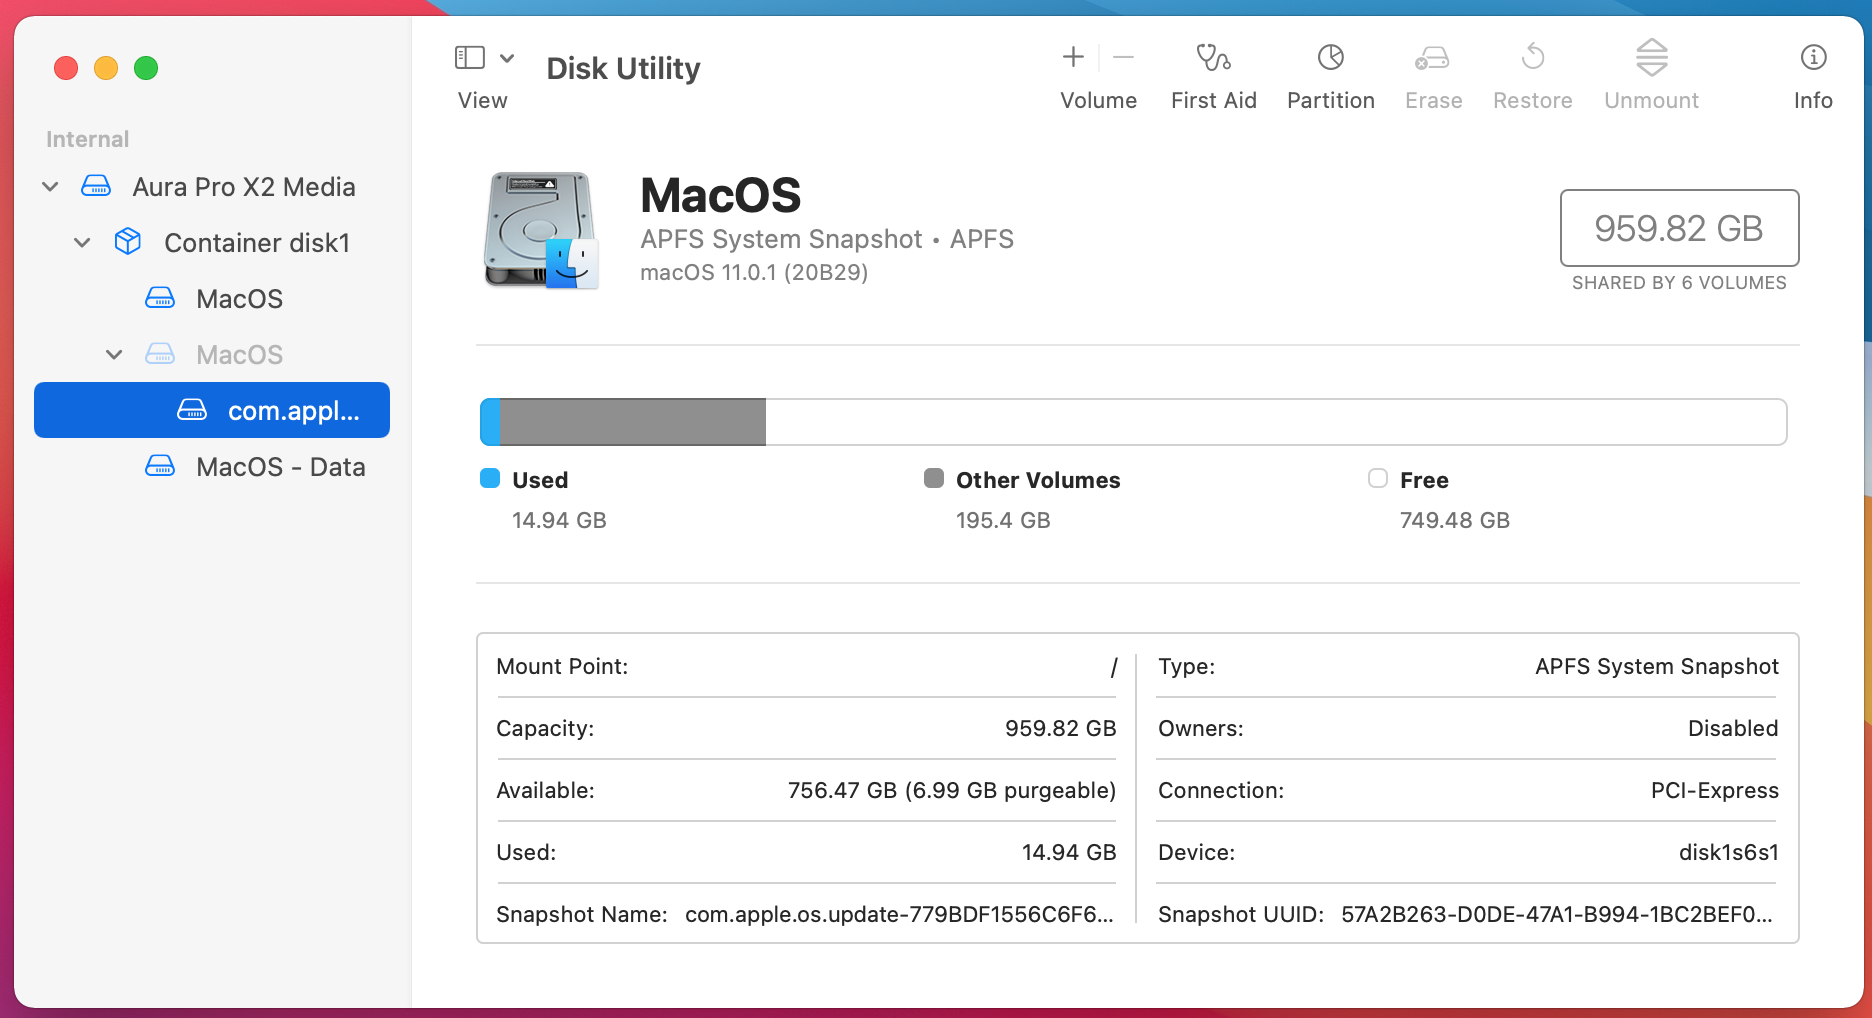This screenshot has height=1018, width=1872.
Task: Click the APFS System Snapshot • APFS subtitle
Action: [x=827, y=239]
